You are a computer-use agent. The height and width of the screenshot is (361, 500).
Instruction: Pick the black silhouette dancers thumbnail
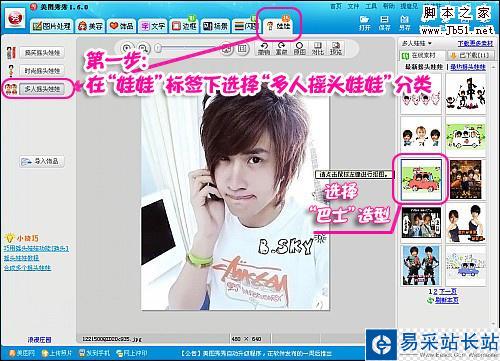[466, 94]
